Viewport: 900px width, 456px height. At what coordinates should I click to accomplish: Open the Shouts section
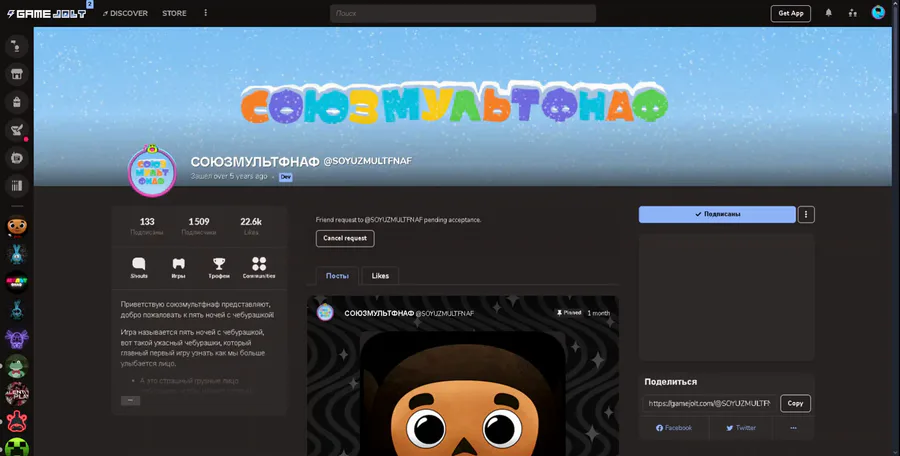point(139,268)
